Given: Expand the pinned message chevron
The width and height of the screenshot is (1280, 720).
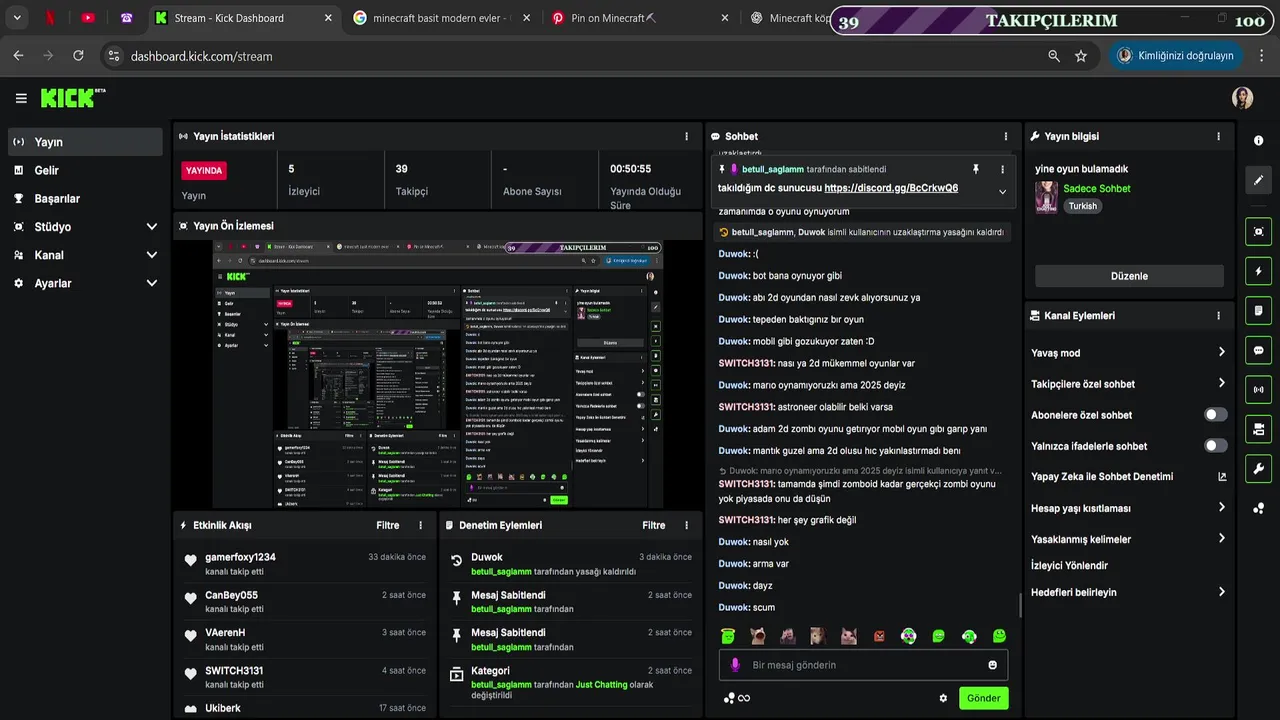Looking at the screenshot, I should tap(1002, 191).
